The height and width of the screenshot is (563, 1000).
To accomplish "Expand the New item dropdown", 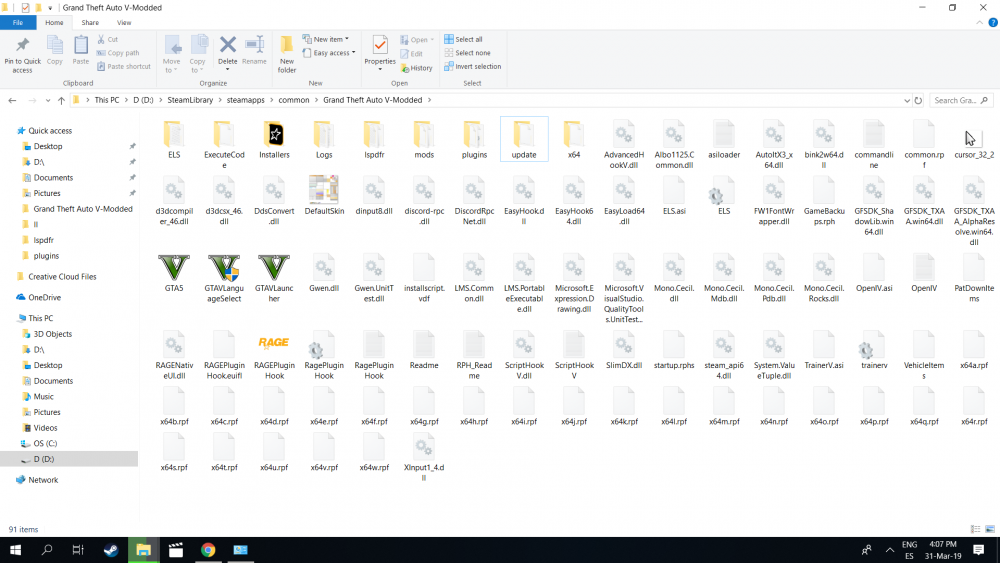I will click(x=328, y=40).
